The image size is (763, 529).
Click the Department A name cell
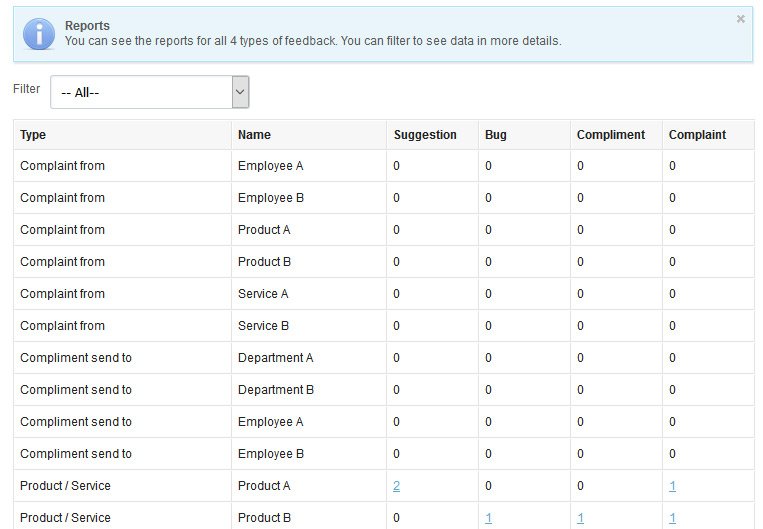pyautogui.click(x=309, y=358)
